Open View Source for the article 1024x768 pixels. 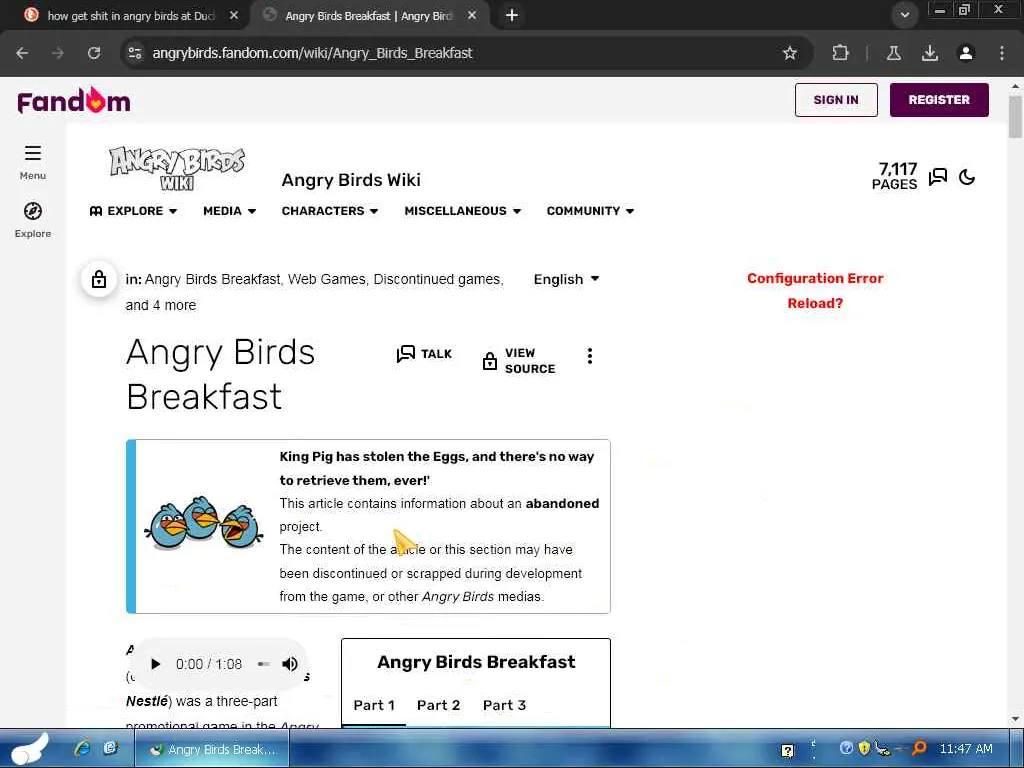[519, 360]
